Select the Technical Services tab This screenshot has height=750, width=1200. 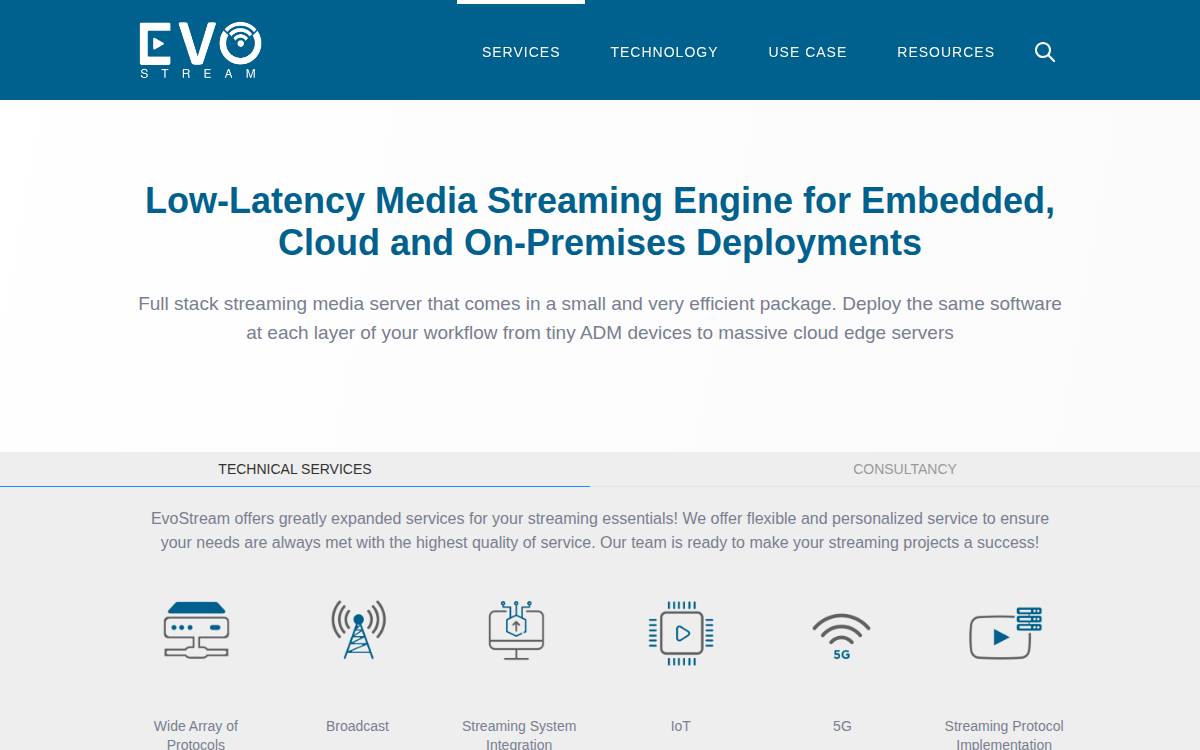click(x=295, y=469)
